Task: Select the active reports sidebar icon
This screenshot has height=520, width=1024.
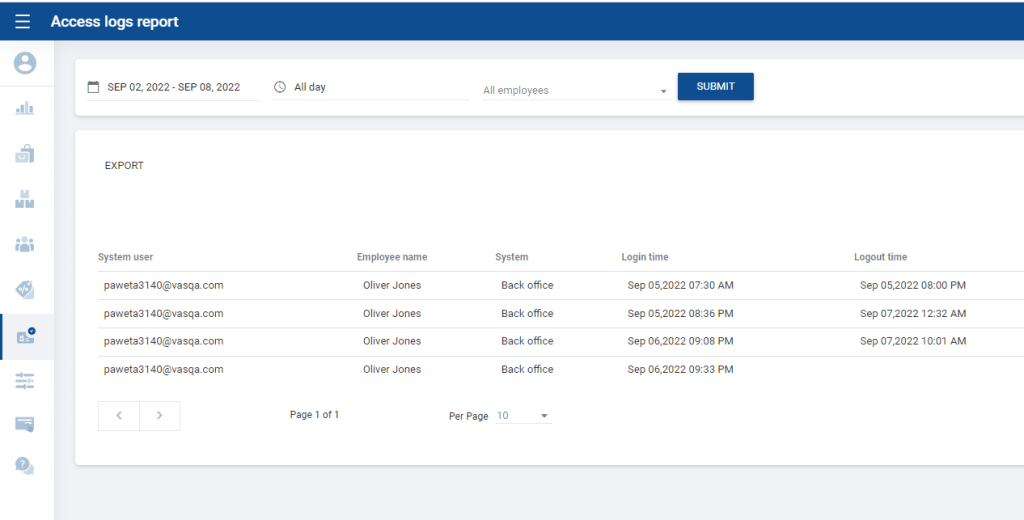Action: 26,336
